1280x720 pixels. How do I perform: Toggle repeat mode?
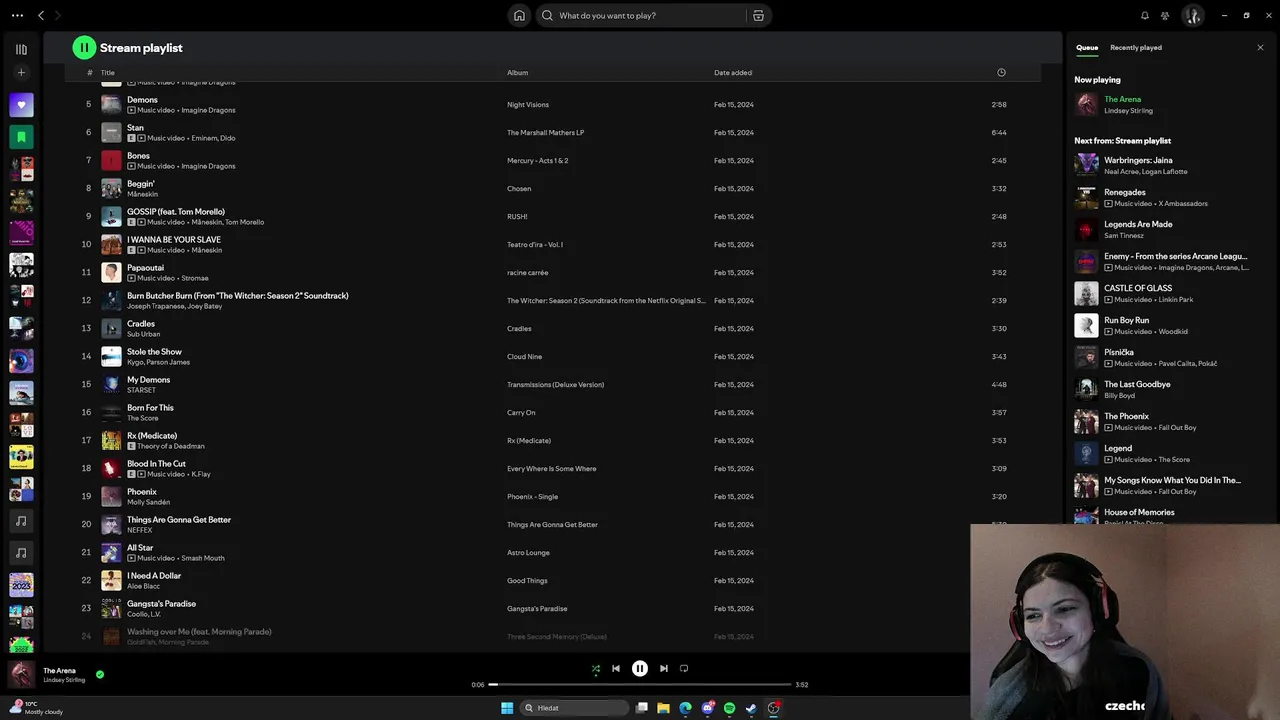684,668
